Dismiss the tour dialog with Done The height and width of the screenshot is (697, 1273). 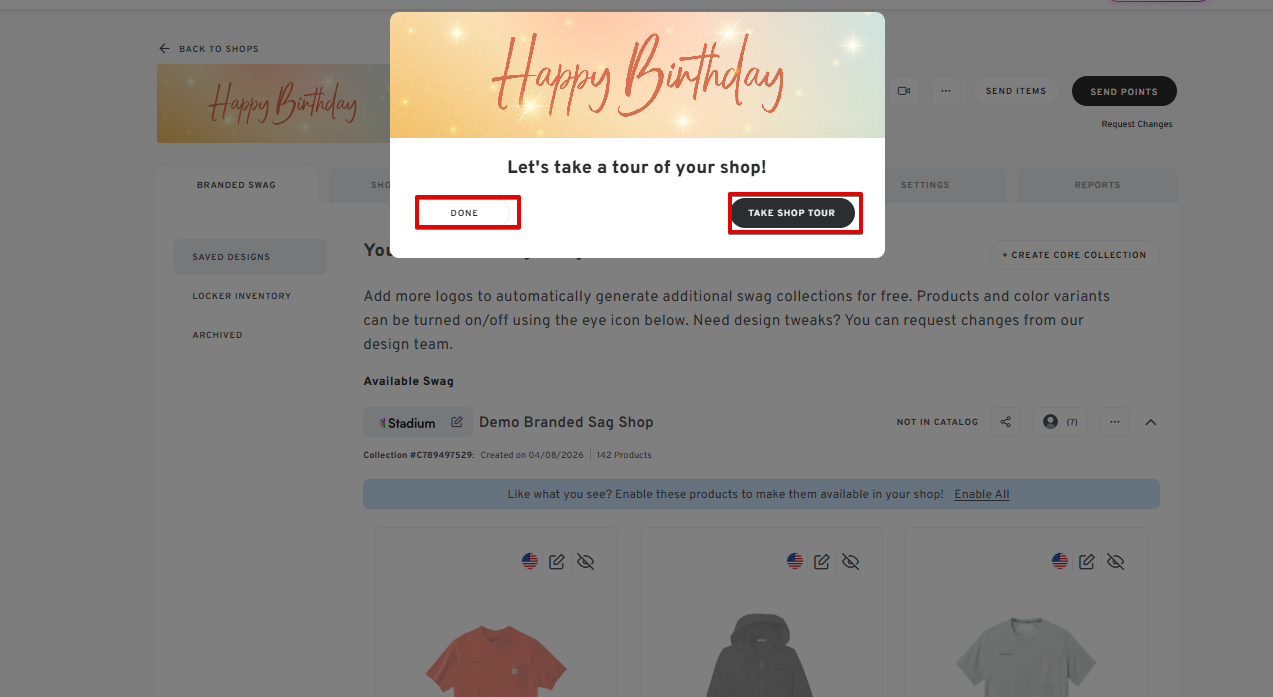click(x=465, y=213)
